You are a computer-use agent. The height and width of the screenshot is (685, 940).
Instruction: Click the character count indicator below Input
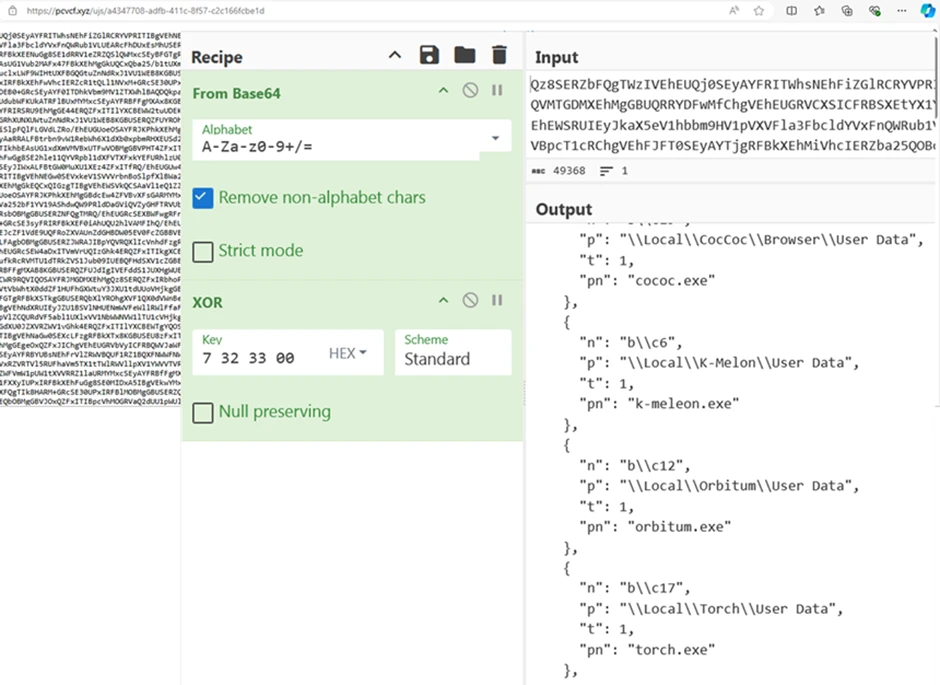click(x=557, y=171)
